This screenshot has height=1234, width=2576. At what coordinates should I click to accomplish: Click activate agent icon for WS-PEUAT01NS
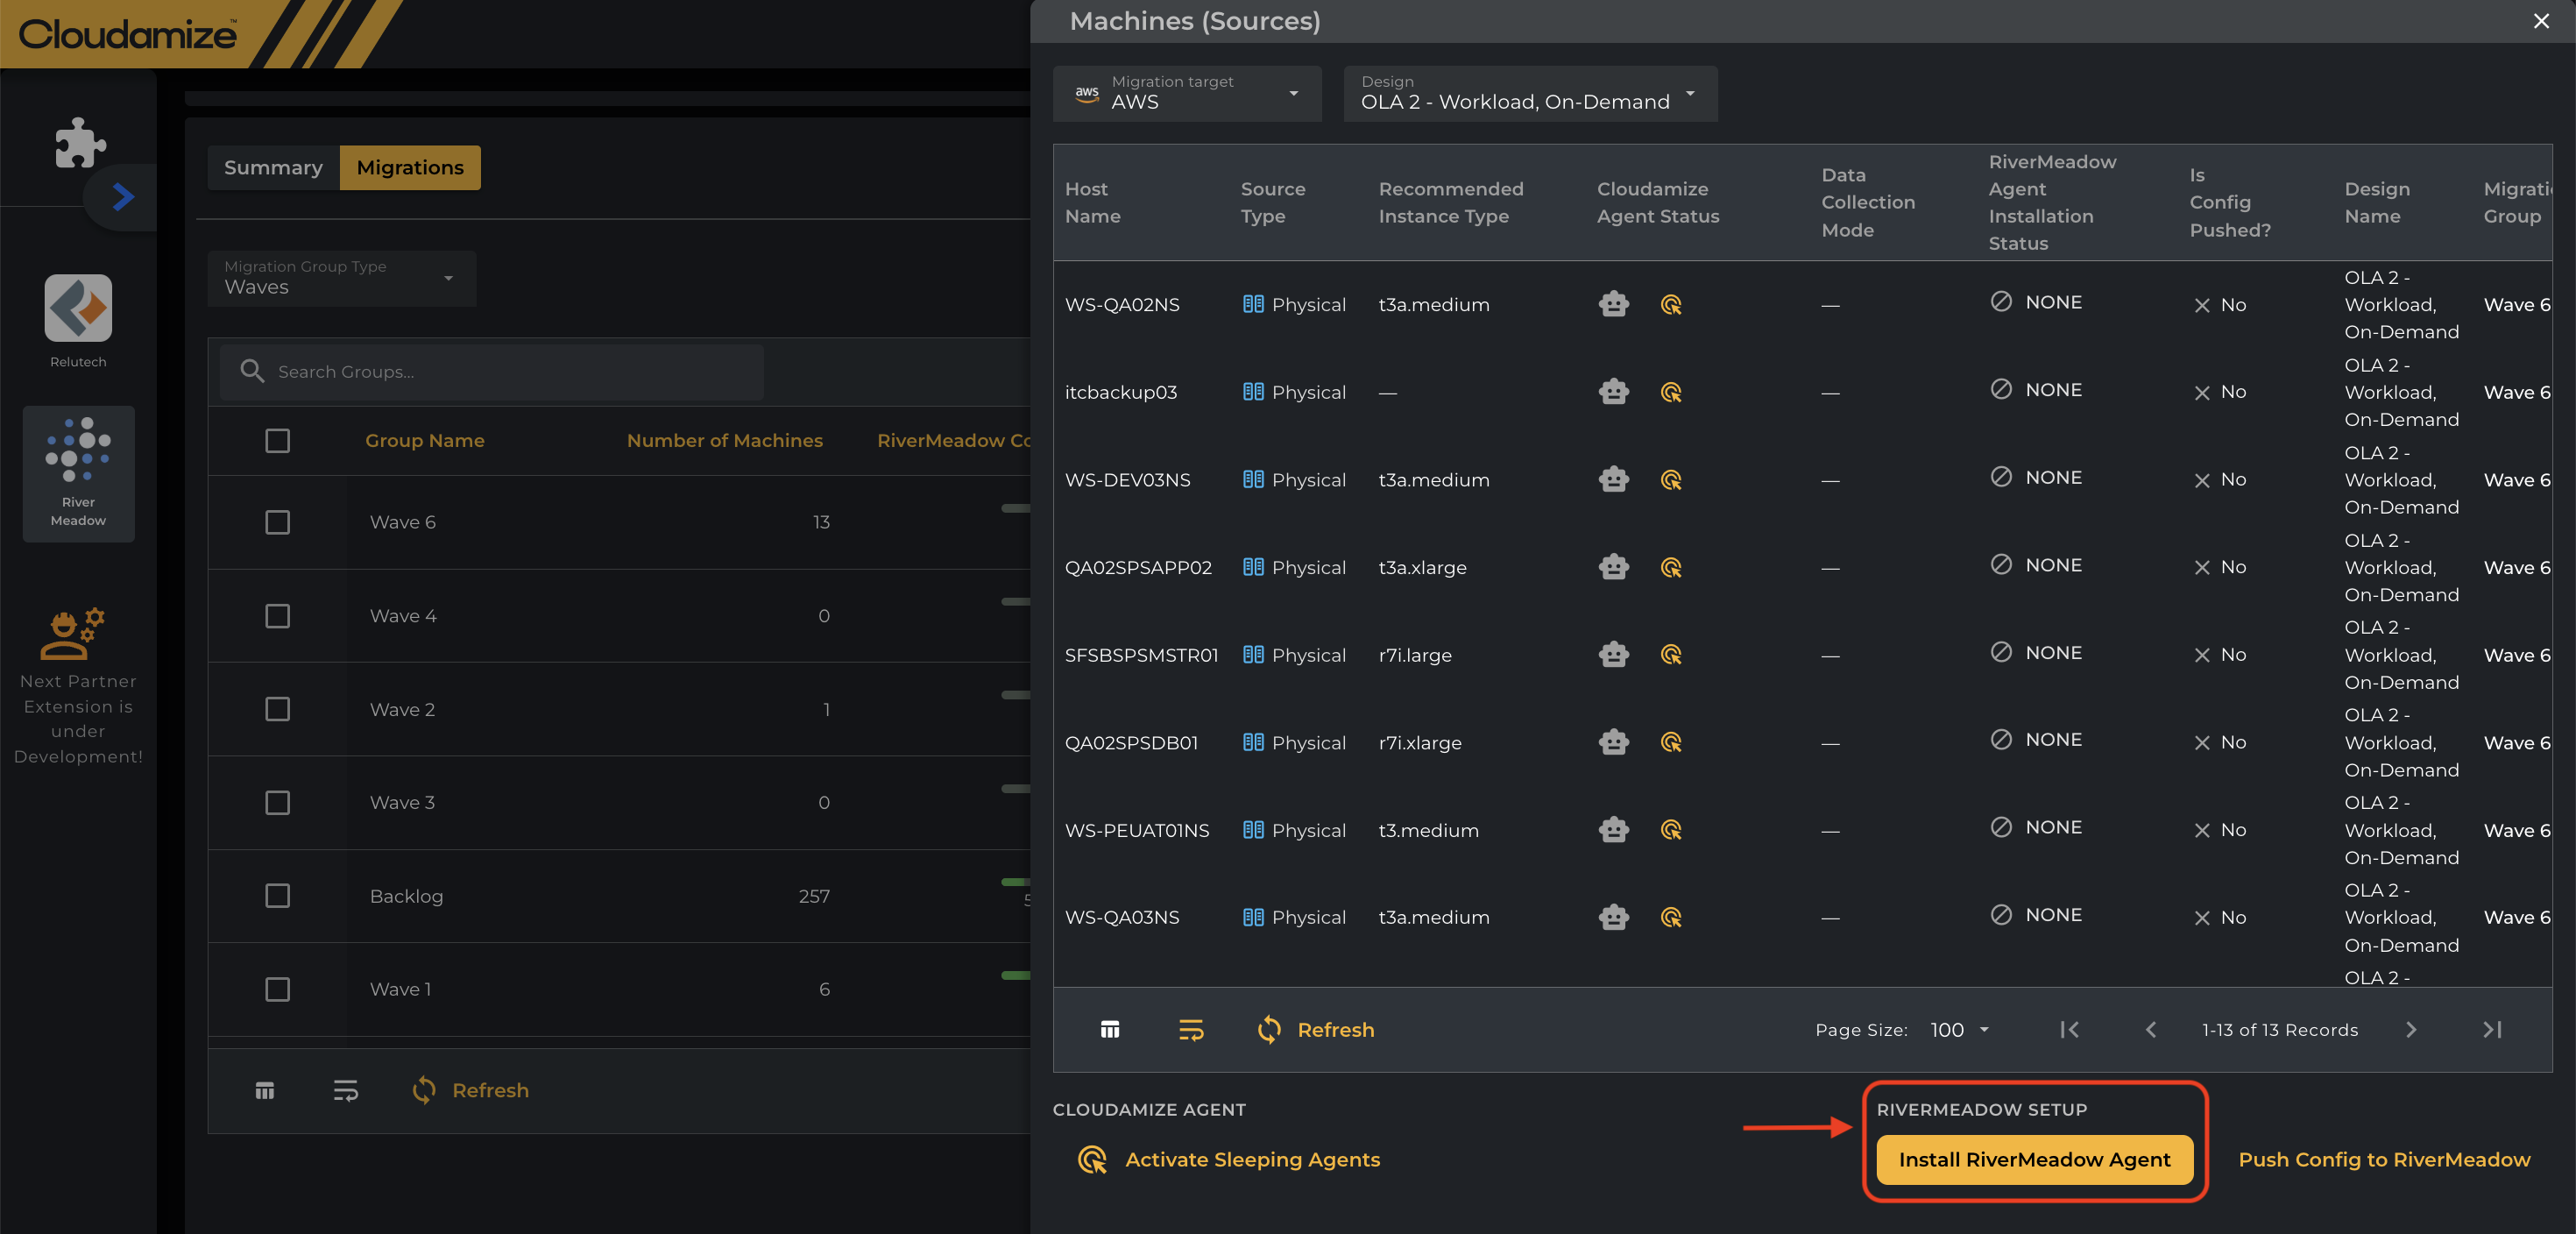(x=1670, y=830)
